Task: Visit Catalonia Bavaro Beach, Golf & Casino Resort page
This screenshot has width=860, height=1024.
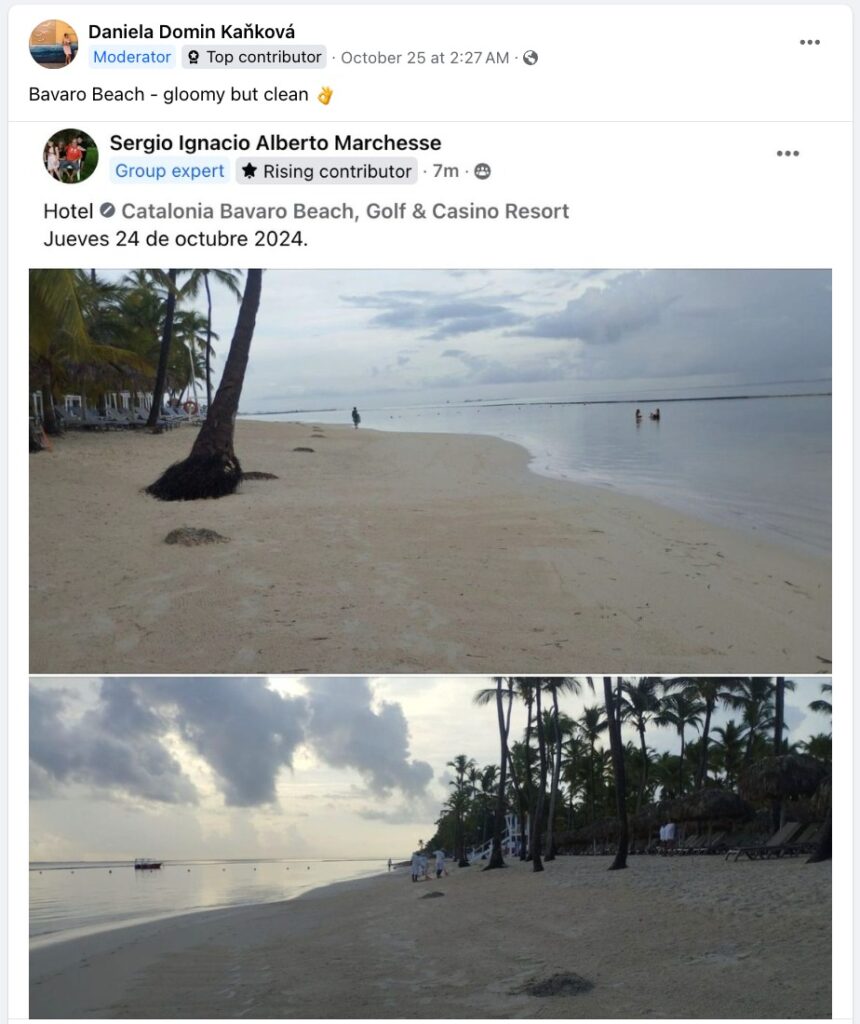Action: (x=345, y=211)
